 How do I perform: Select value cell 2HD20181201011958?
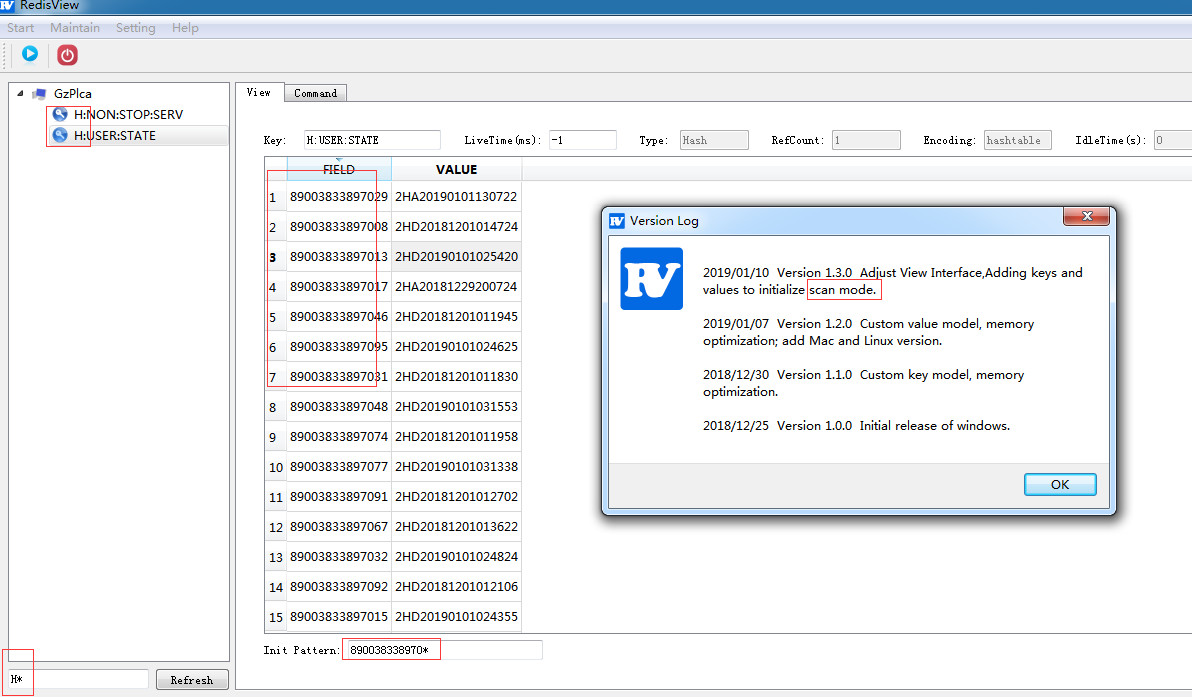tap(456, 436)
